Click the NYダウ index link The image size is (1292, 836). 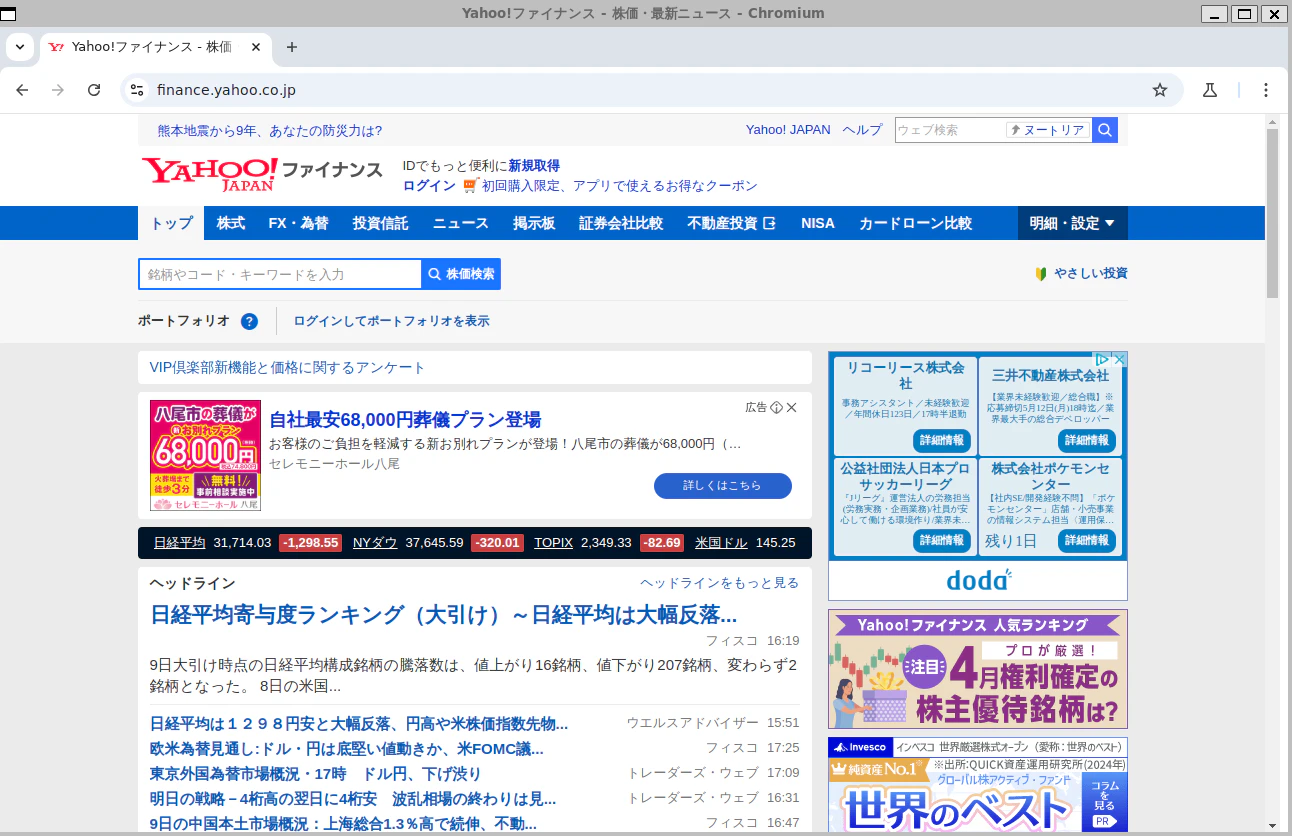coord(375,543)
